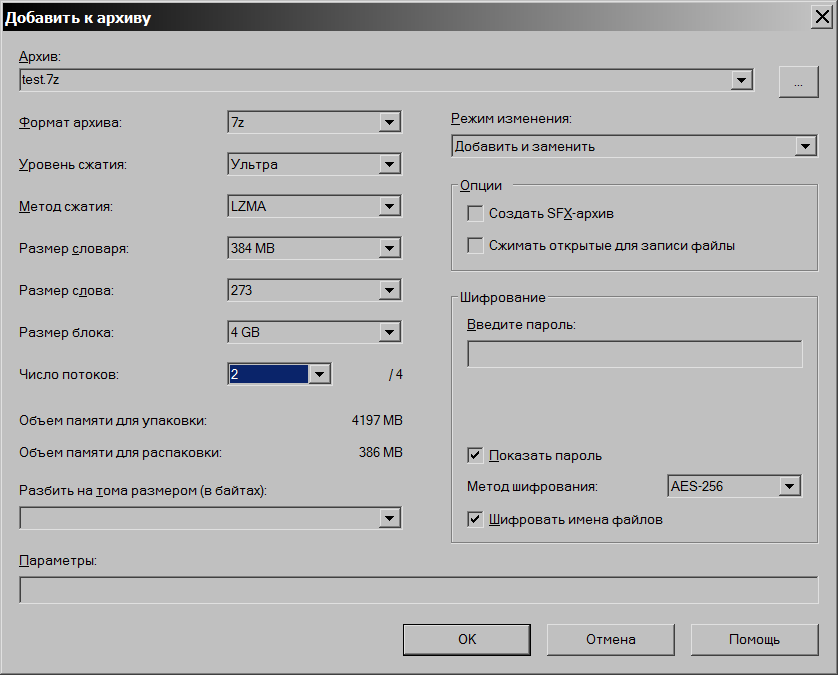838x675 pixels.
Task: Open the split volume size dropdown
Action: point(390,518)
